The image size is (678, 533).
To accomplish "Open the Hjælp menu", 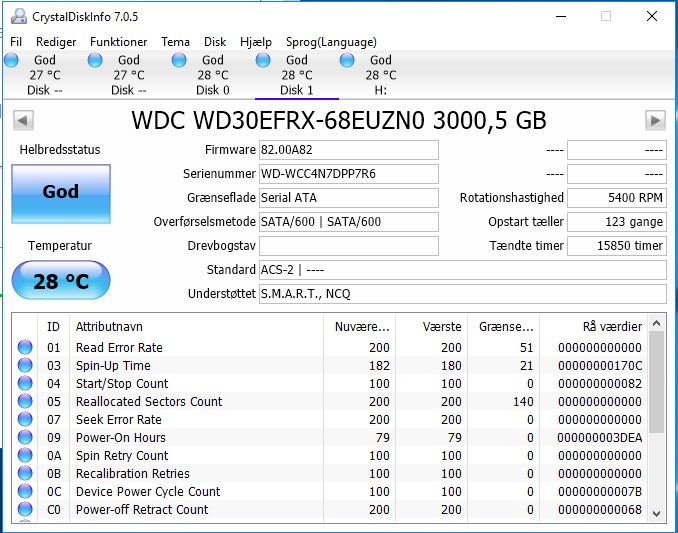I will pos(256,42).
